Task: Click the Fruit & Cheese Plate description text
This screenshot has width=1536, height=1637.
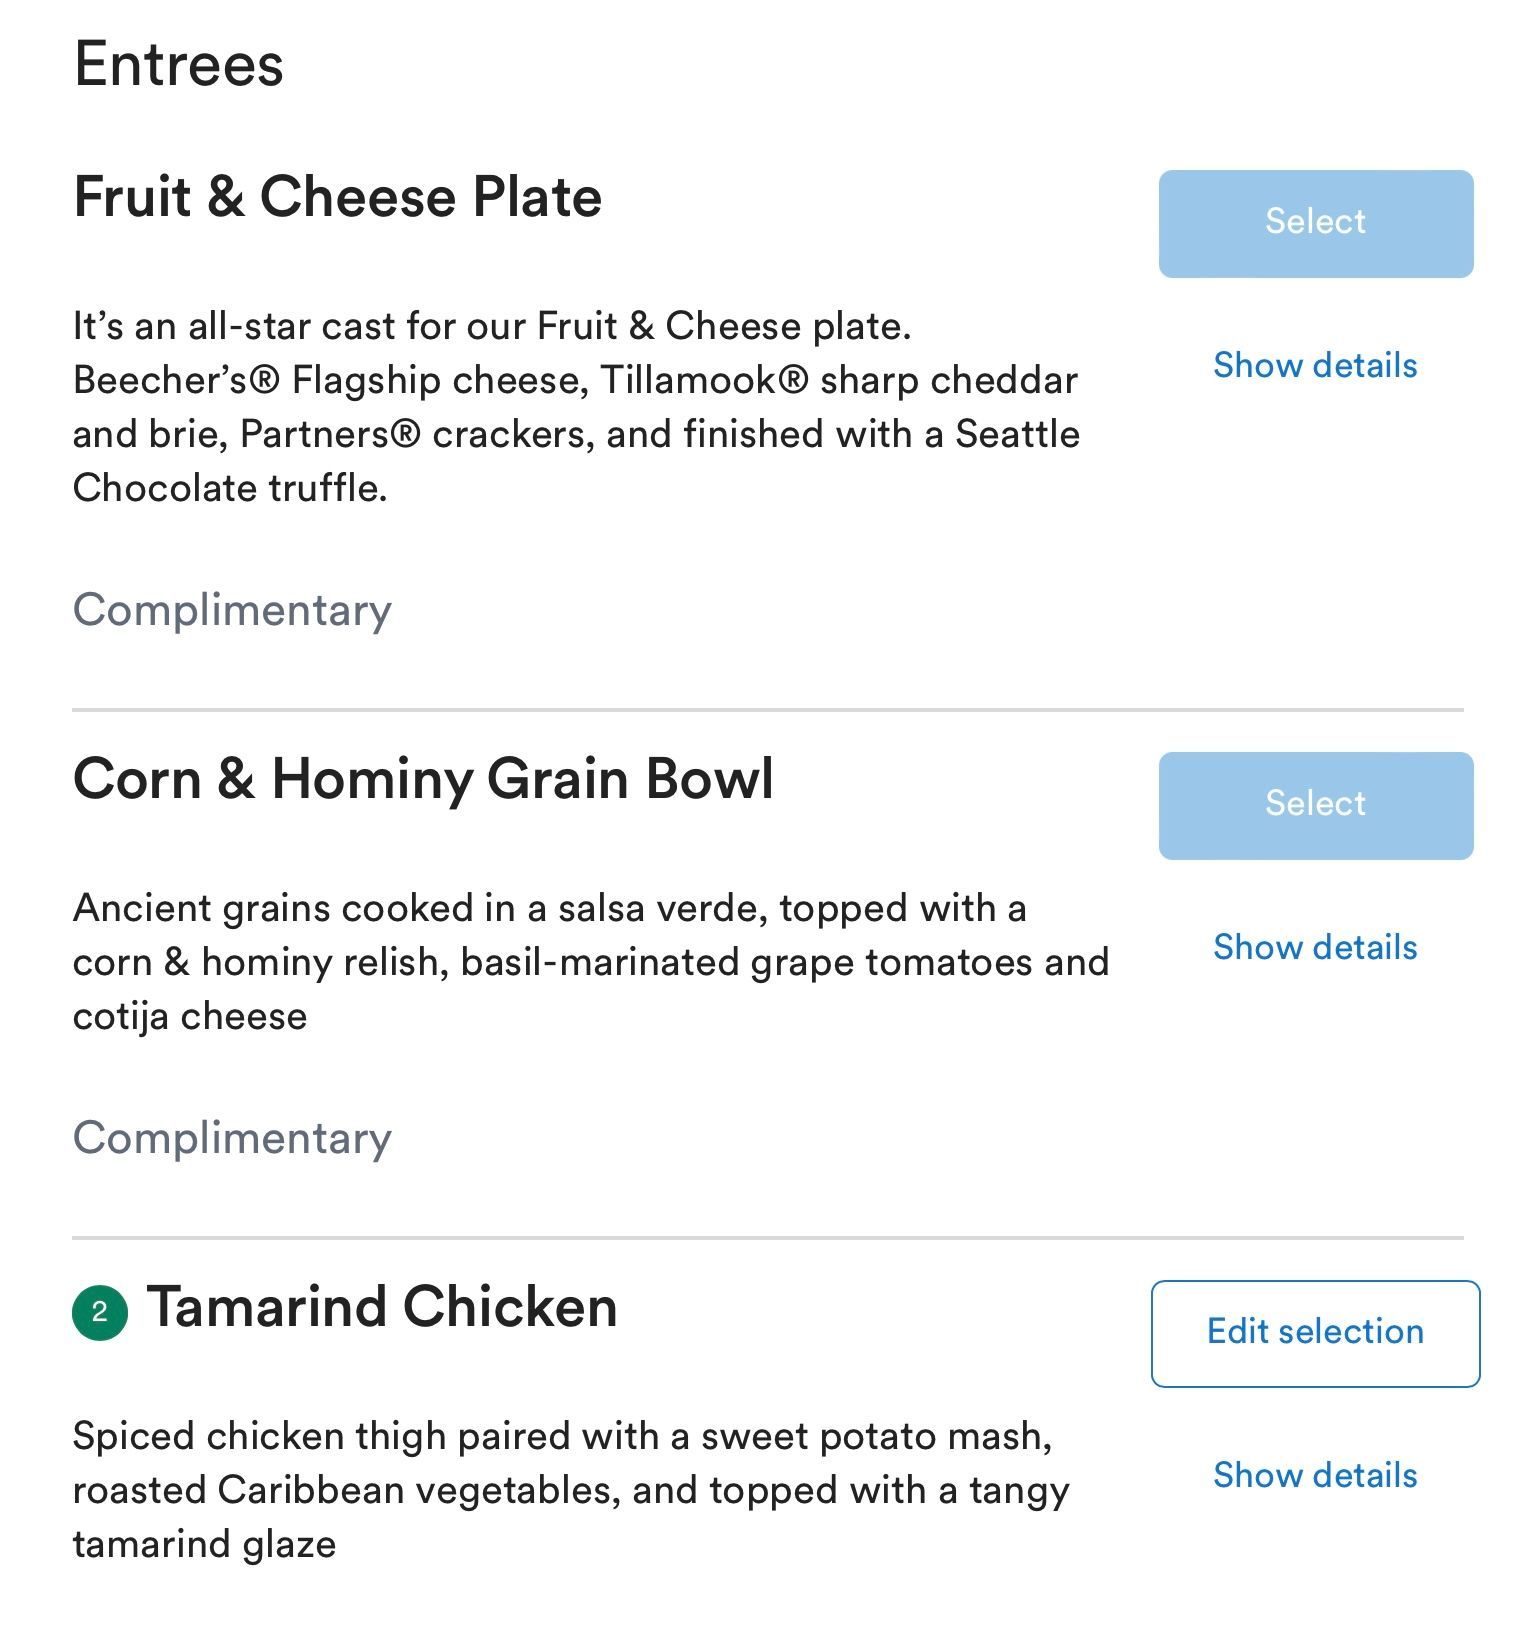Action: (575, 407)
